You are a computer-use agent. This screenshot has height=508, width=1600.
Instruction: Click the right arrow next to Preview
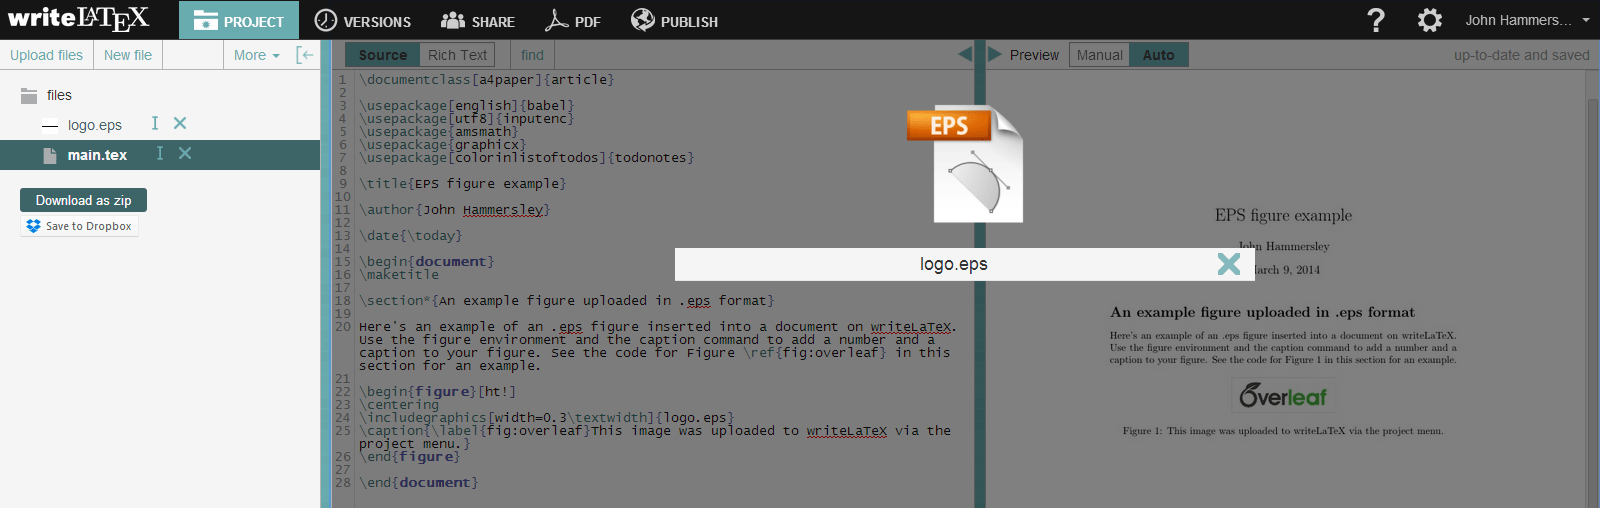pos(995,54)
